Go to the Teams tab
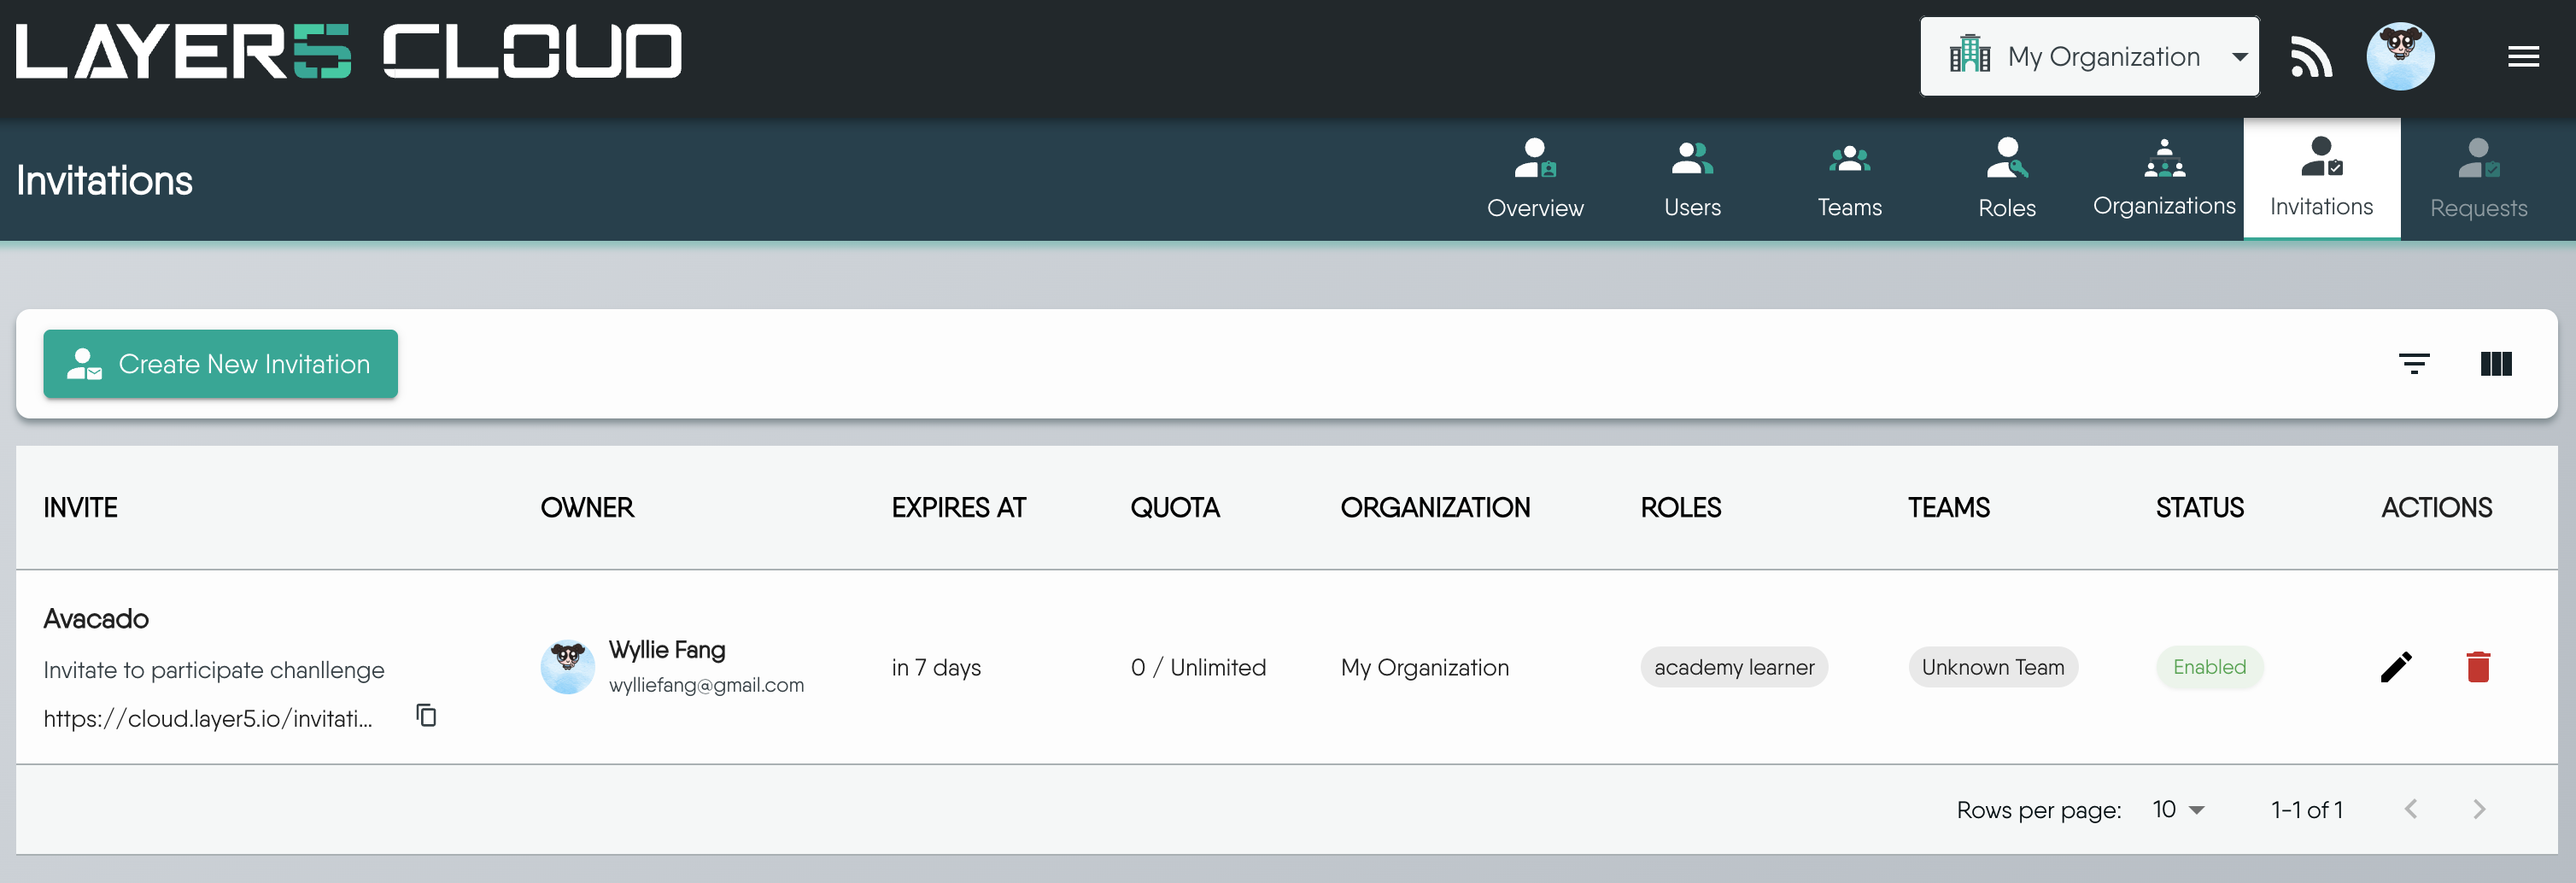2576x883 pixels. (x=1849, y=178)
